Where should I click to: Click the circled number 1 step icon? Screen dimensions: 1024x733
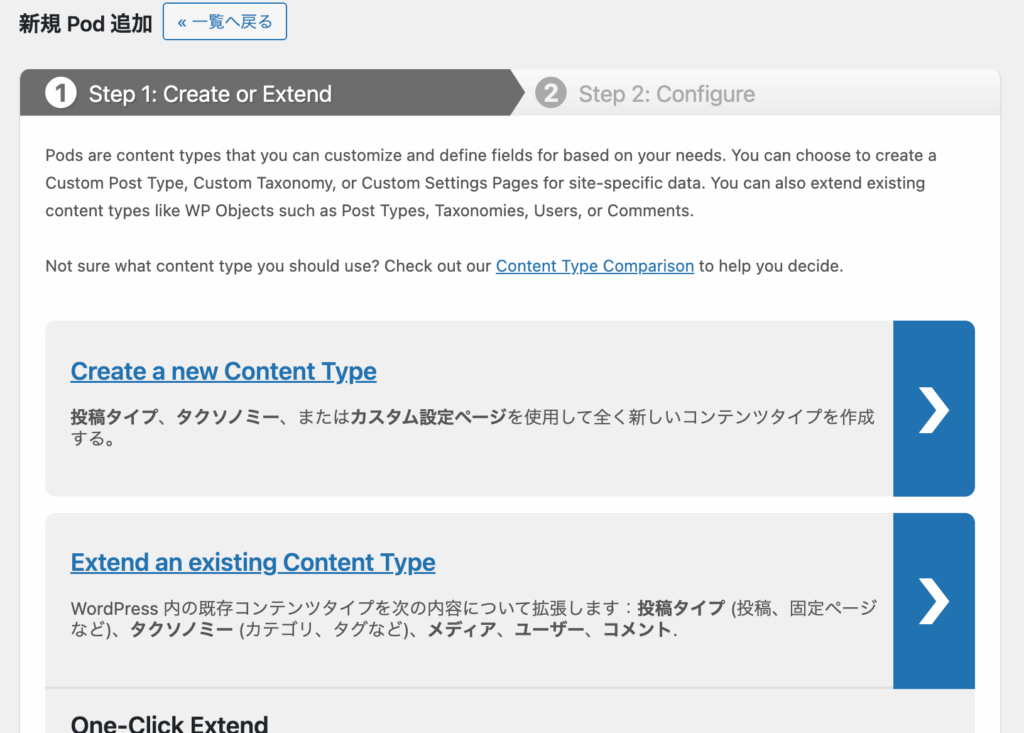point(61,94)
